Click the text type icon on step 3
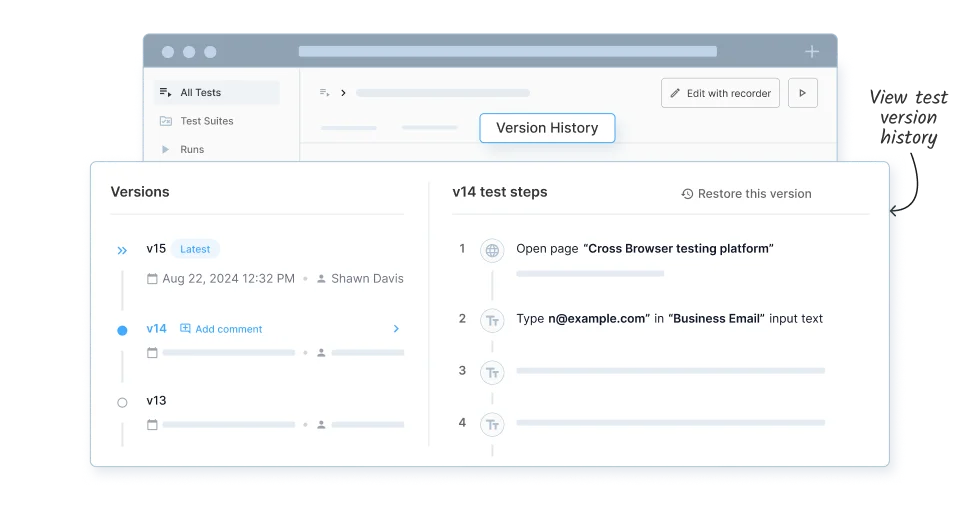Screen dimensions: 980x521 click(492, 372)
